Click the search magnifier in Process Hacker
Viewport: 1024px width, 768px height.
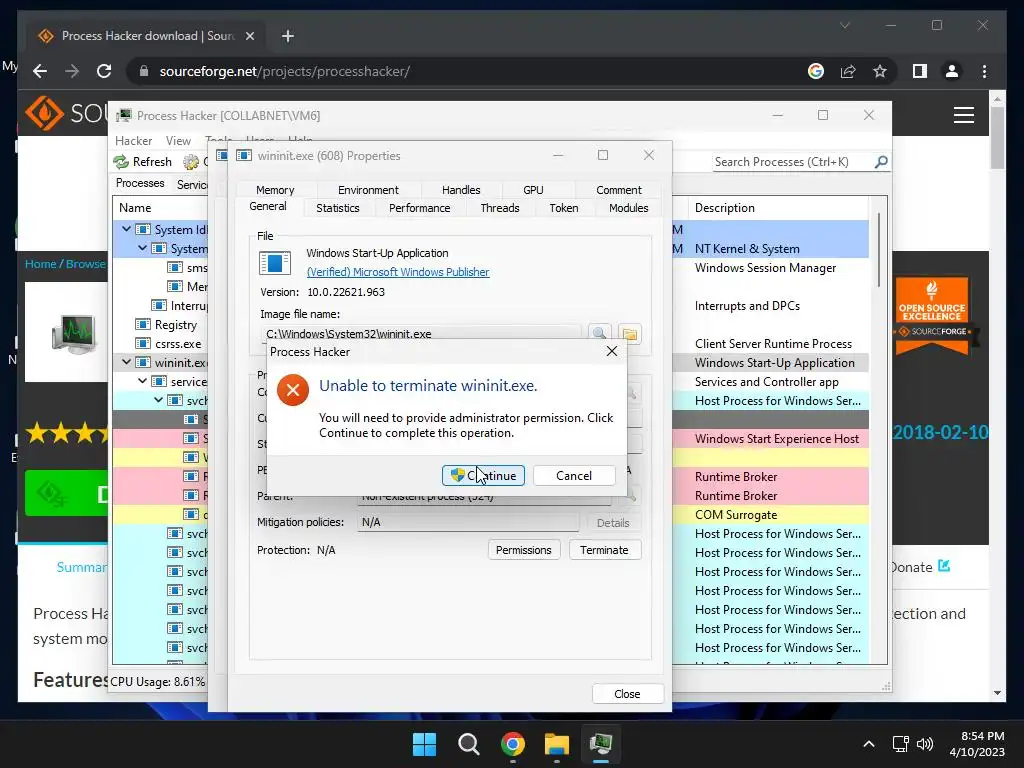[x=882, y=161]
